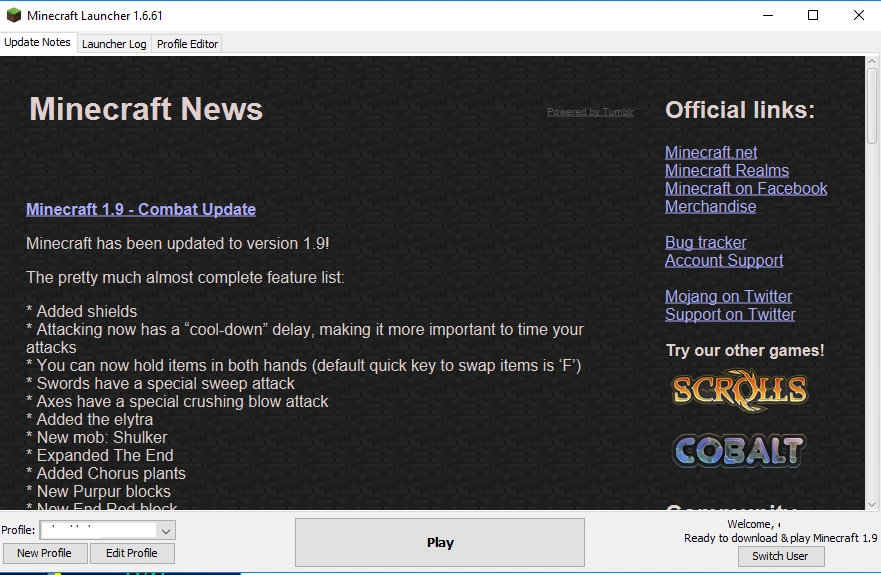This screenshot has width=881, height=575.
Task: Open the Launcher Log tab
Action: (114, 44)
